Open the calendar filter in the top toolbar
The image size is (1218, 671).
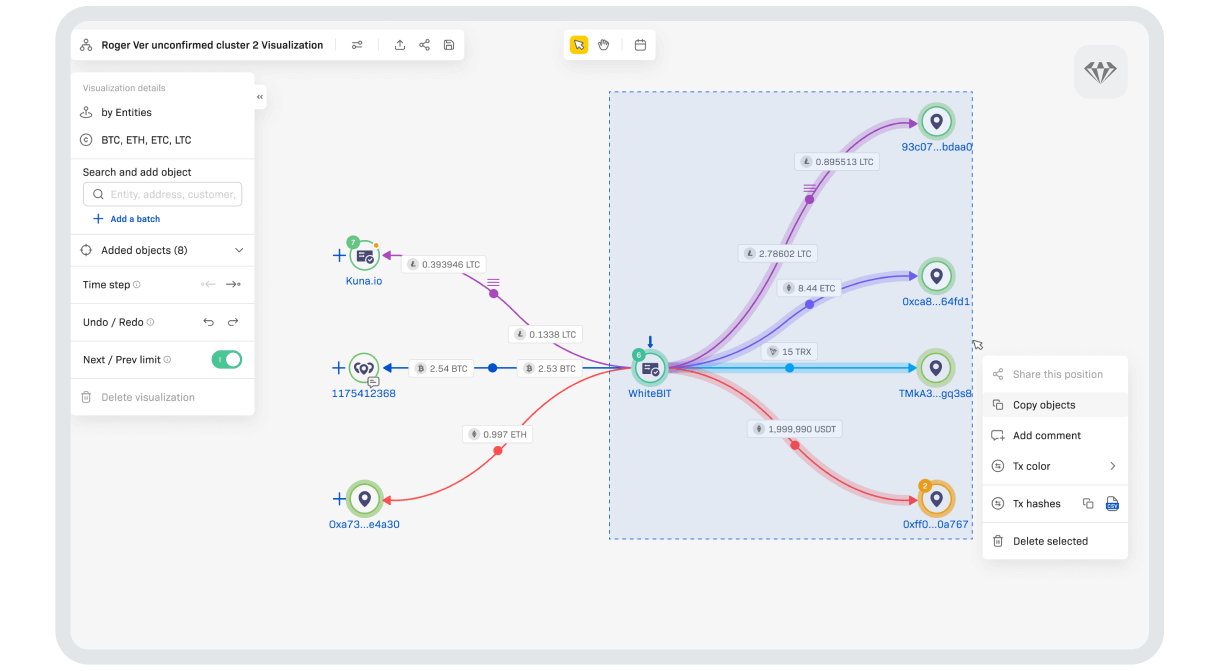640,44
